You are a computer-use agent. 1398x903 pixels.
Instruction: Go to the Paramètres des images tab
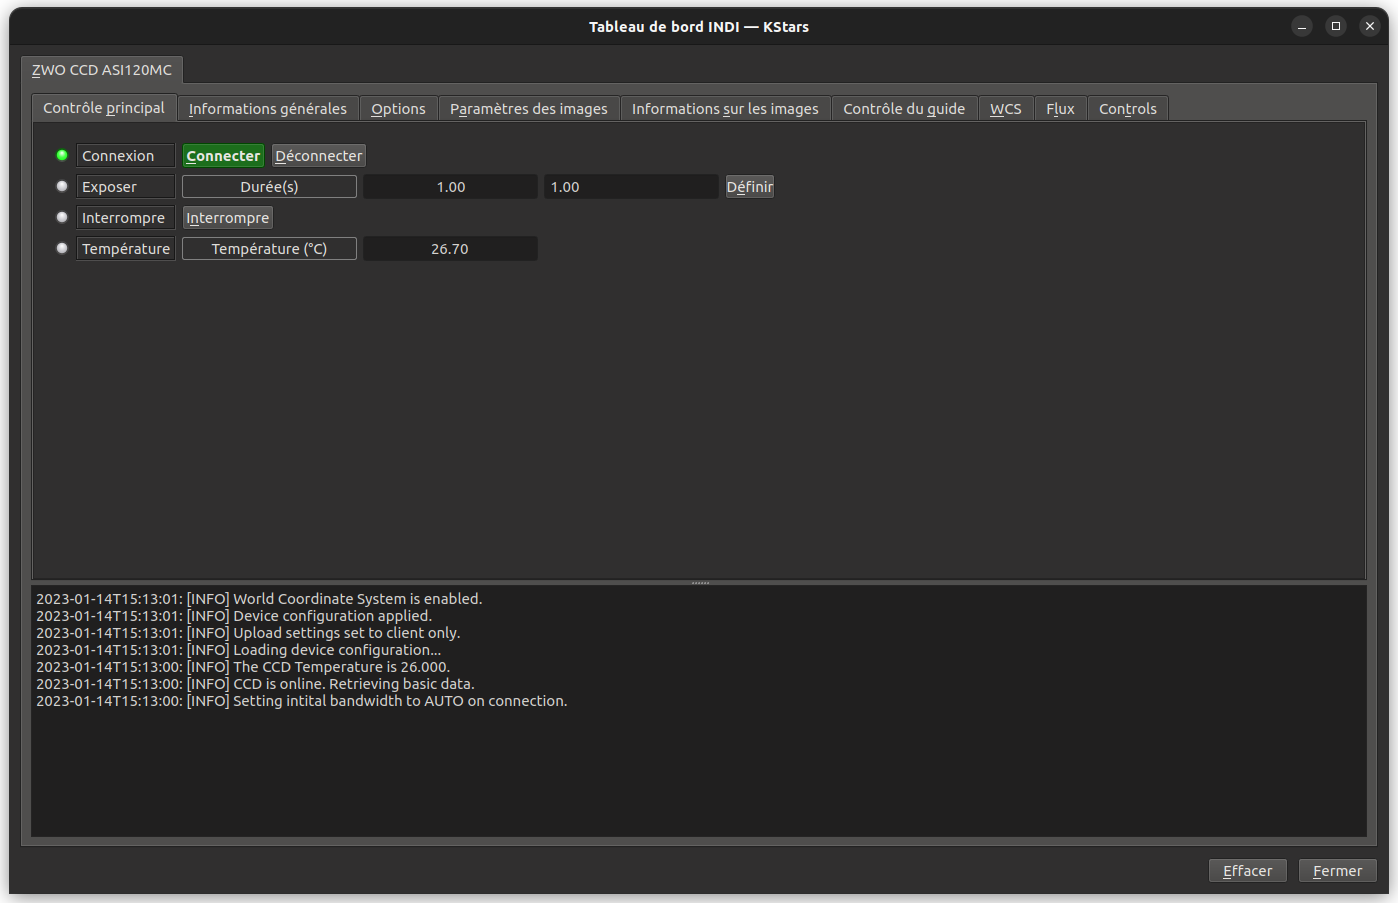(529, 109)
